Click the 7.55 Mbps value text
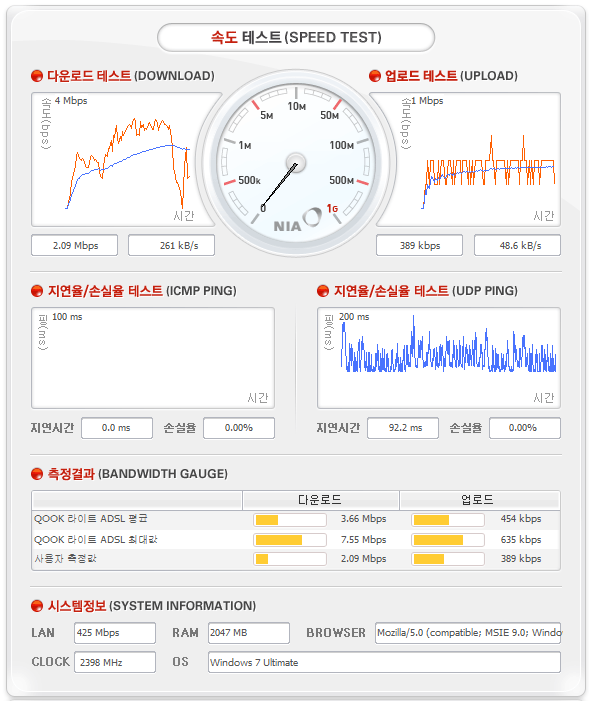595x701 pixels. coord(363,540)
